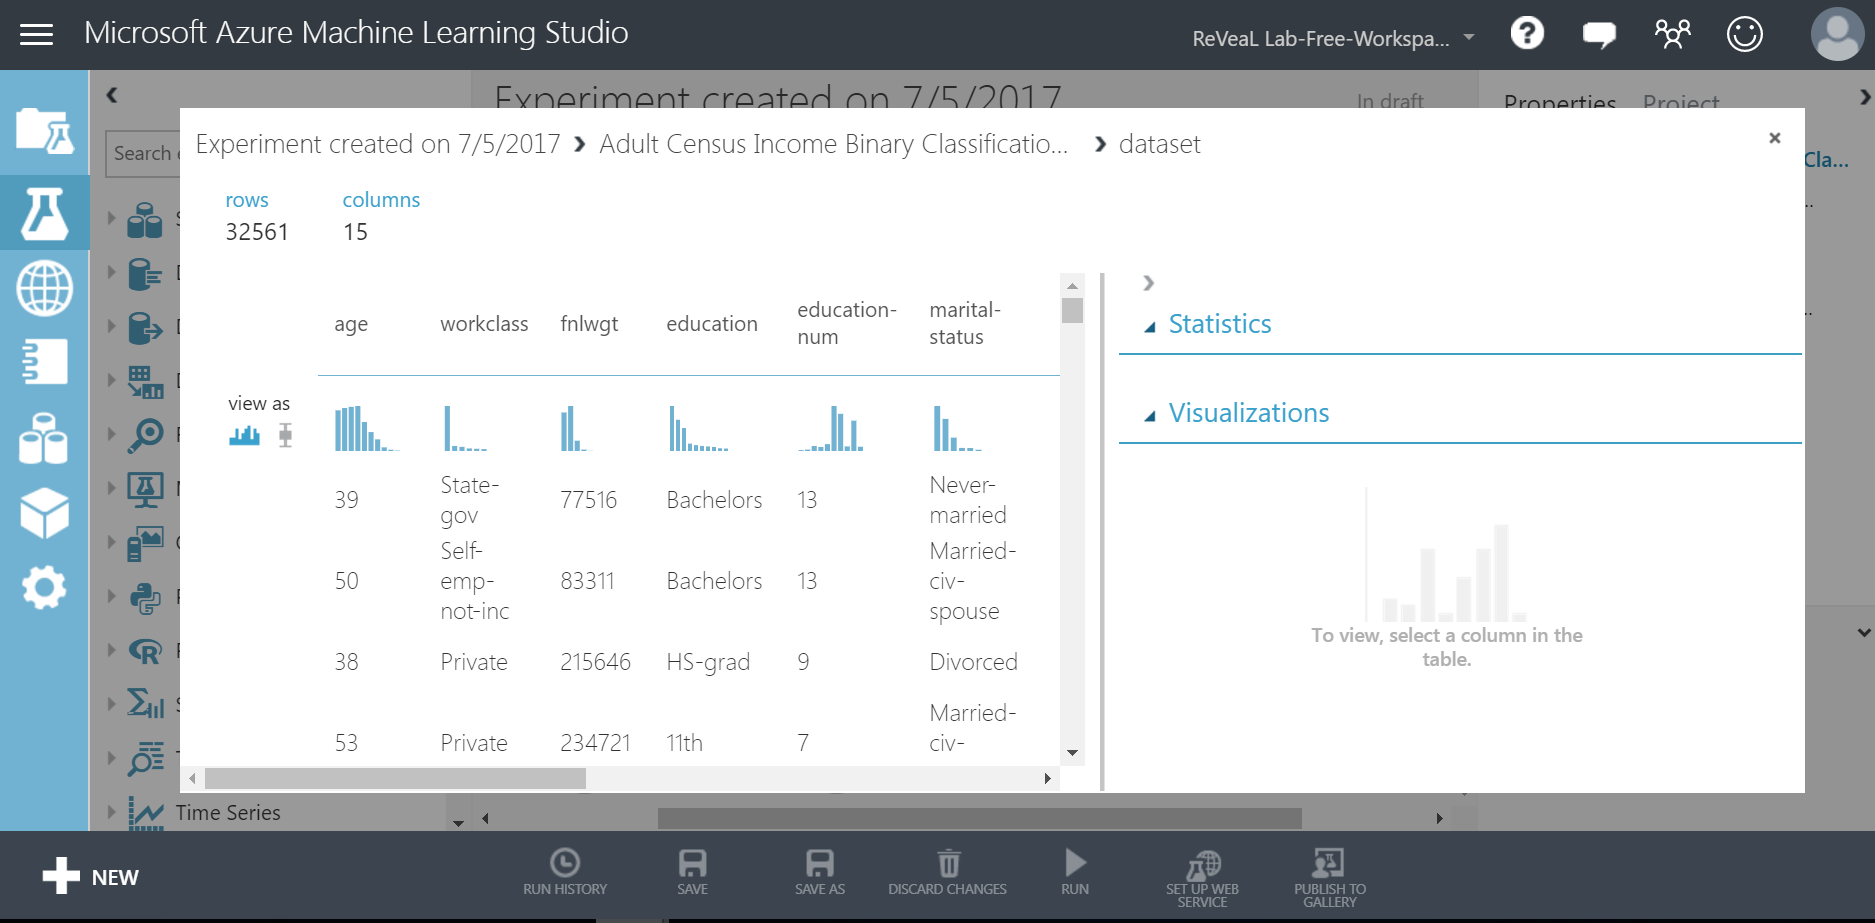Collapse the module palette with left chevron
This screenshot has height=923, width=1875.
tap(112, 95)
